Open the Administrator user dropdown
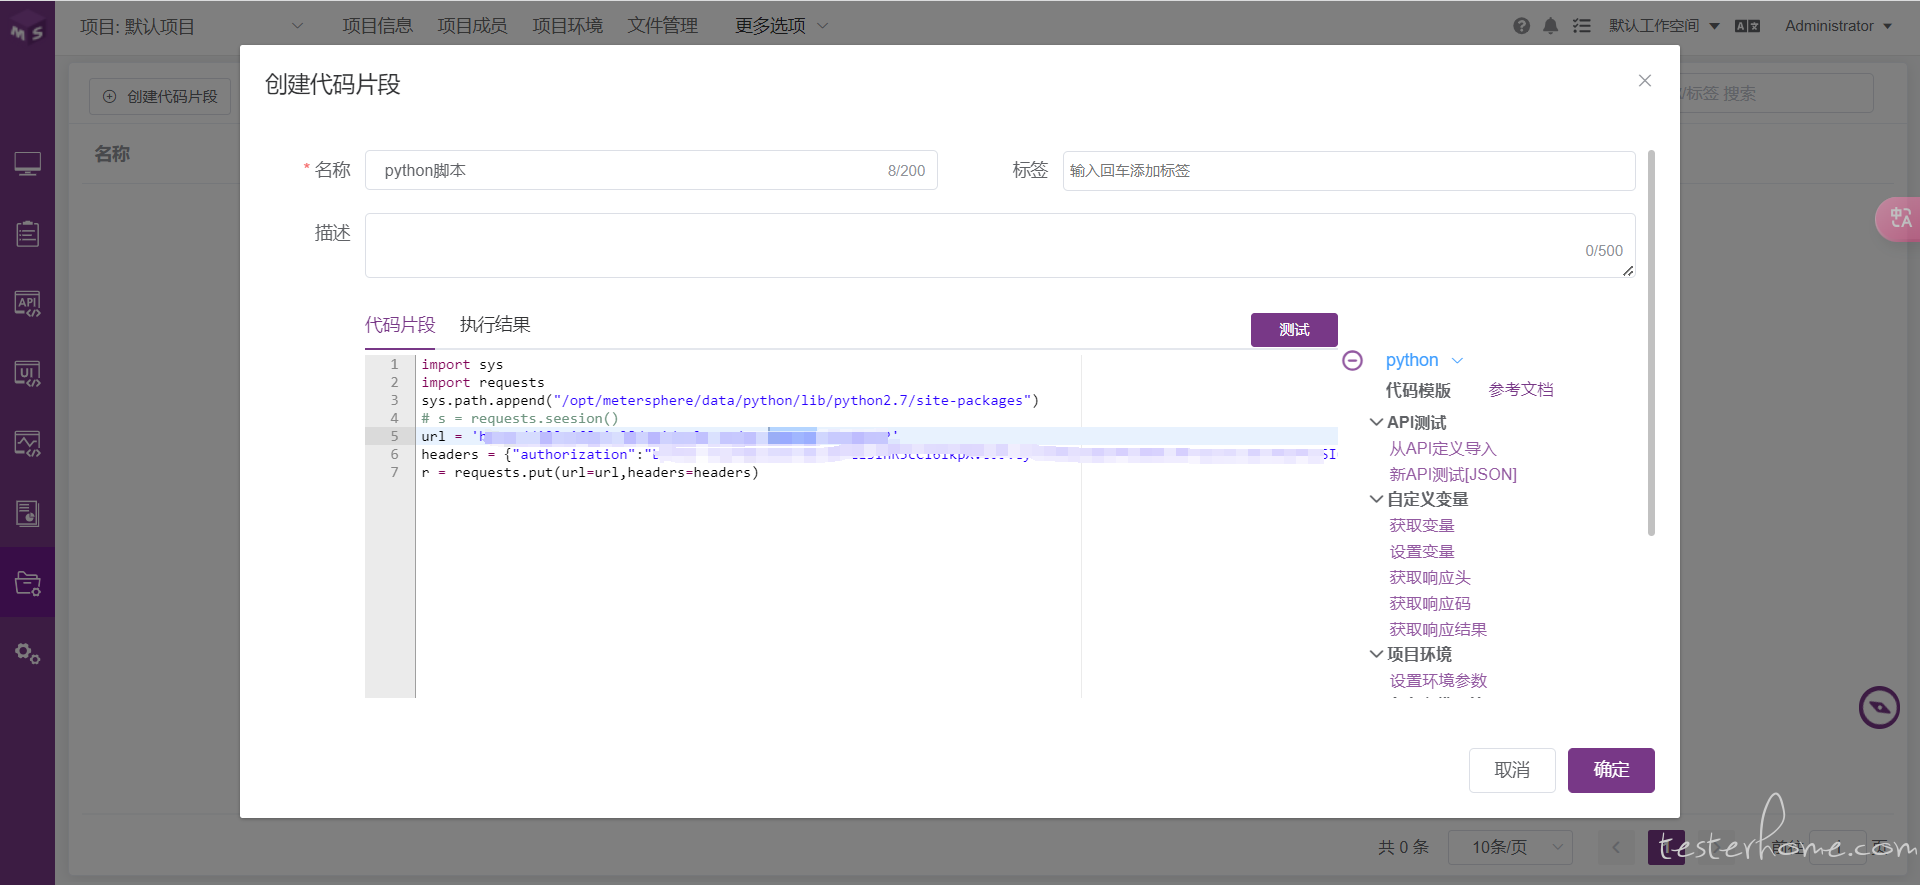The image size is (1920, 885). (1838, 26)
